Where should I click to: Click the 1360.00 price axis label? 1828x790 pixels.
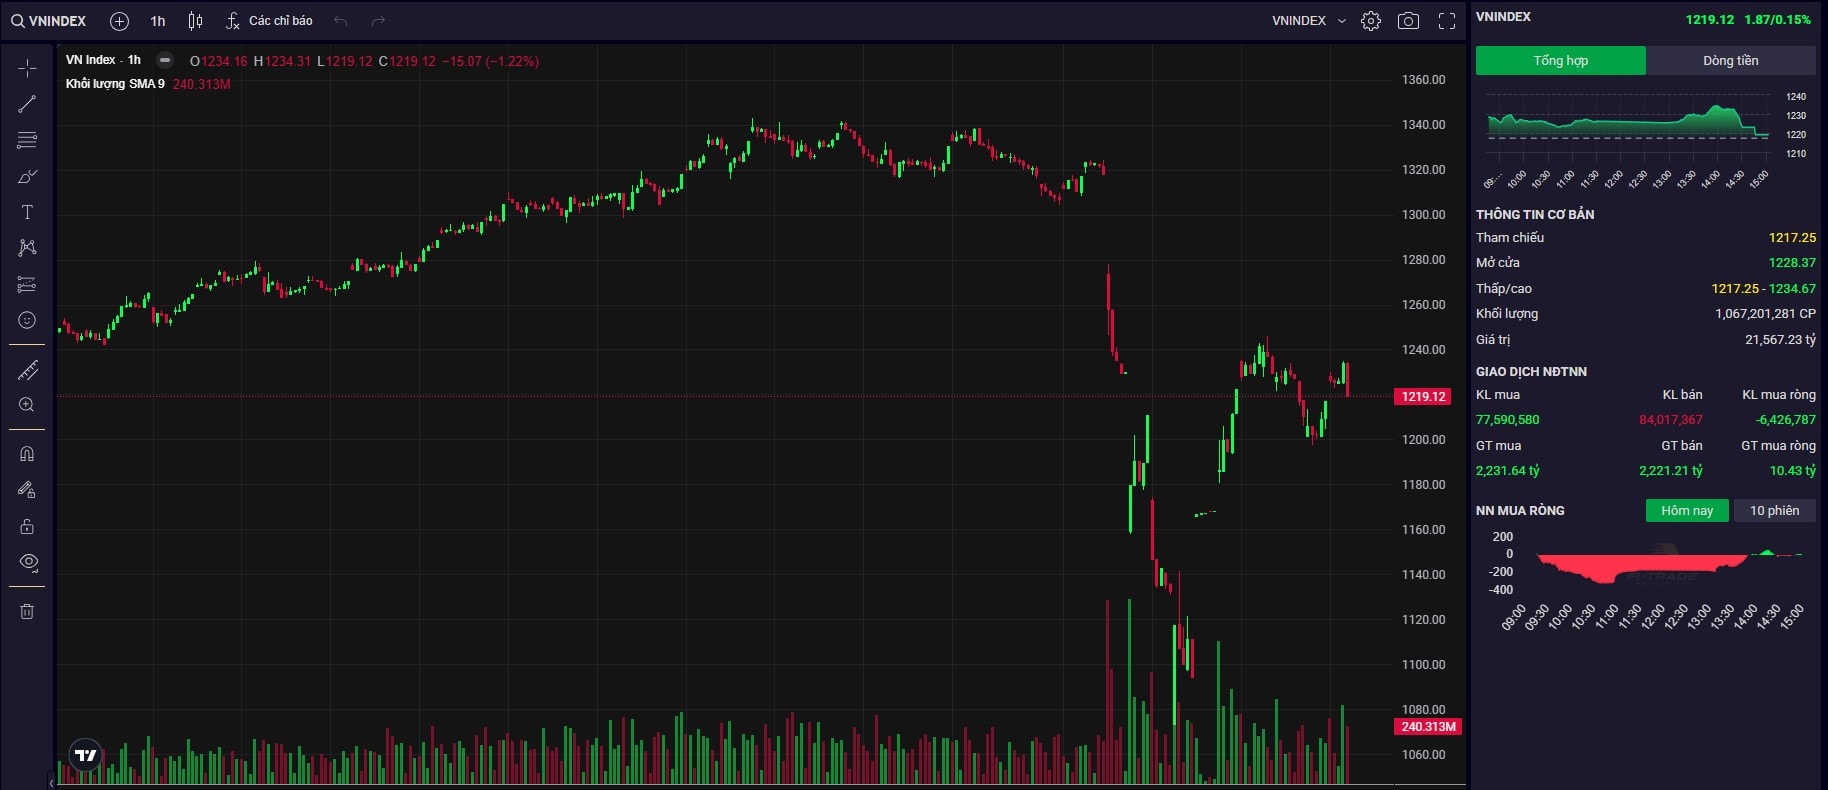click(1423, 80)
